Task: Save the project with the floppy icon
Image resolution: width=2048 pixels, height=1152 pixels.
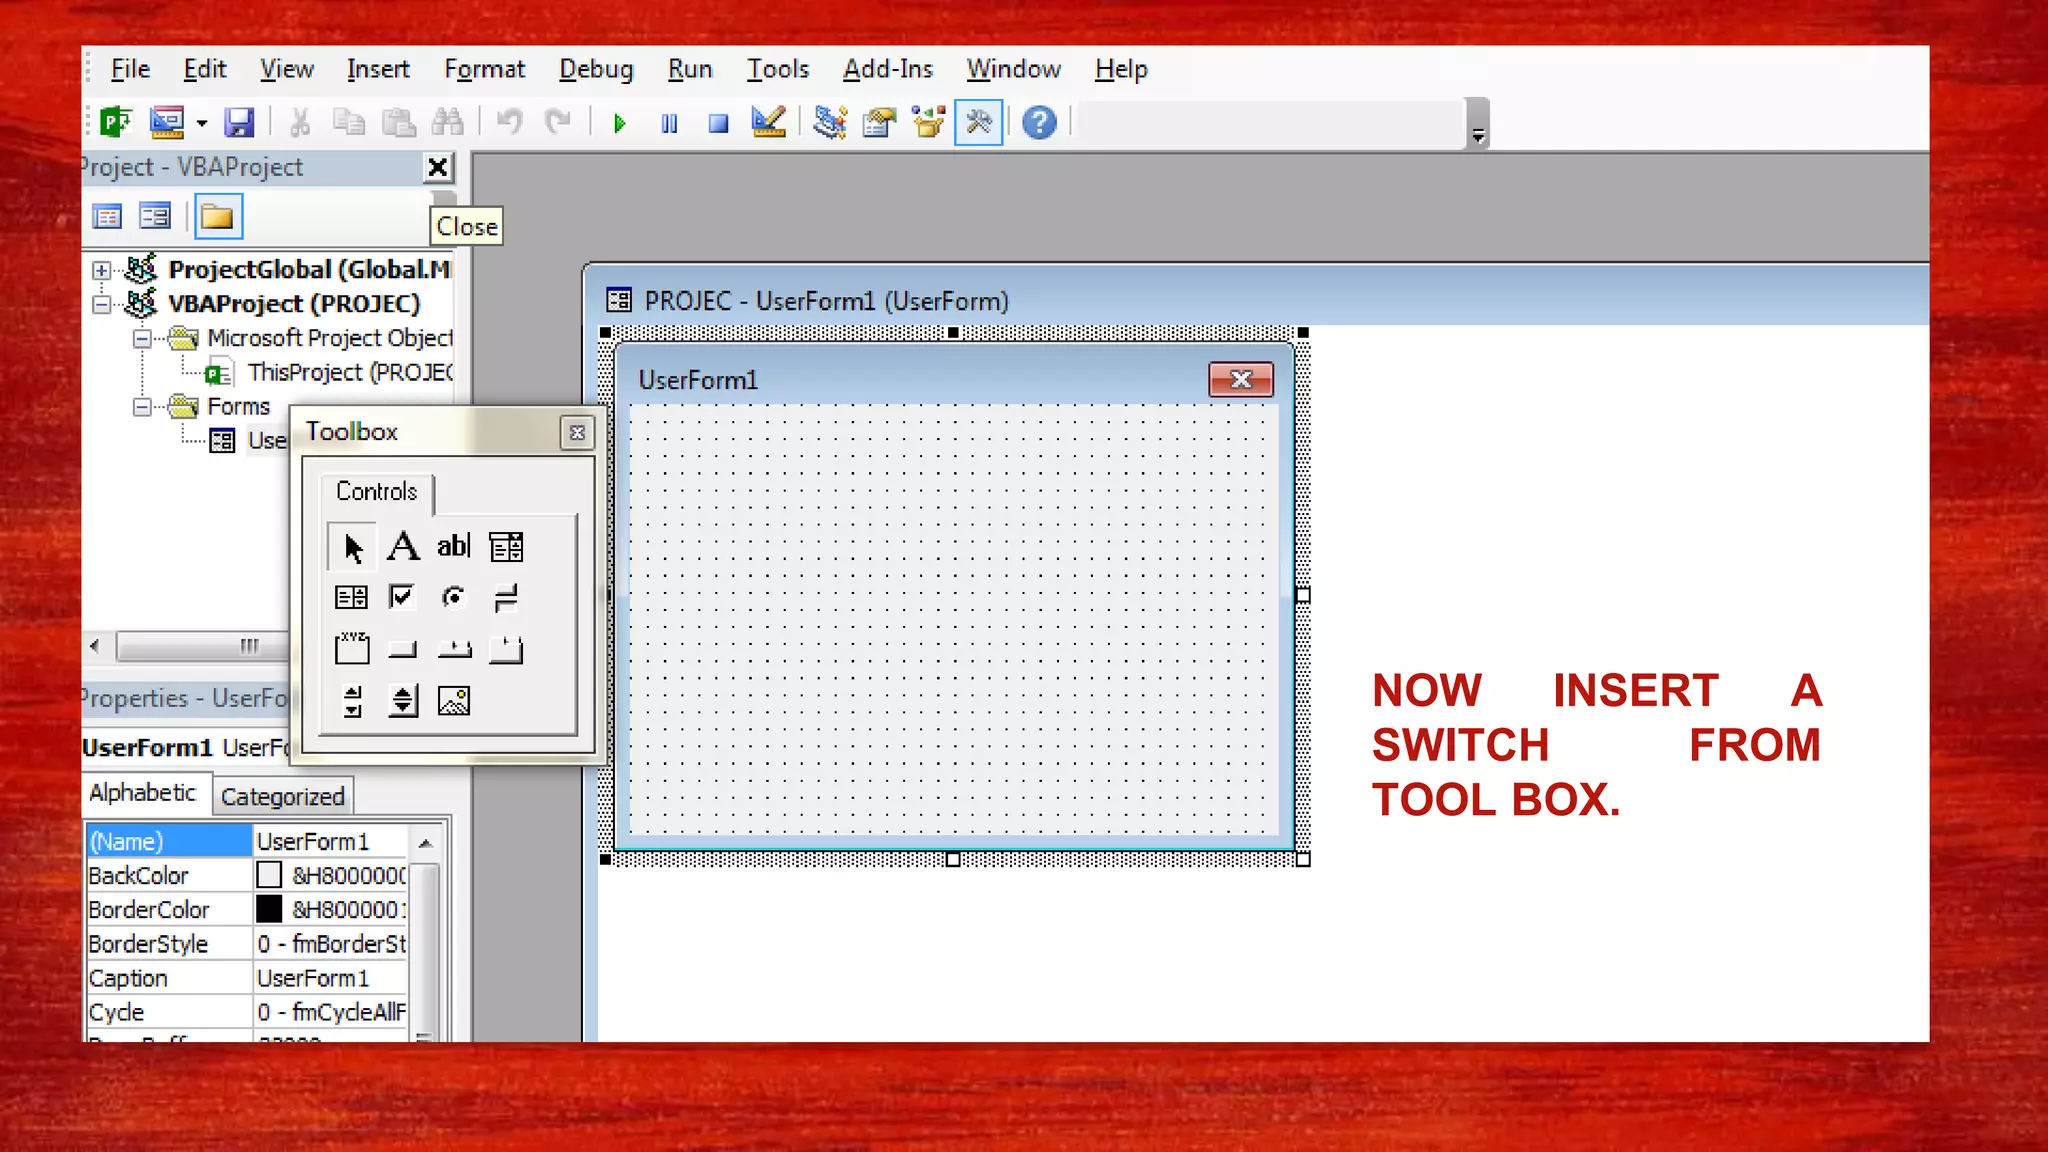Action: 239,123
